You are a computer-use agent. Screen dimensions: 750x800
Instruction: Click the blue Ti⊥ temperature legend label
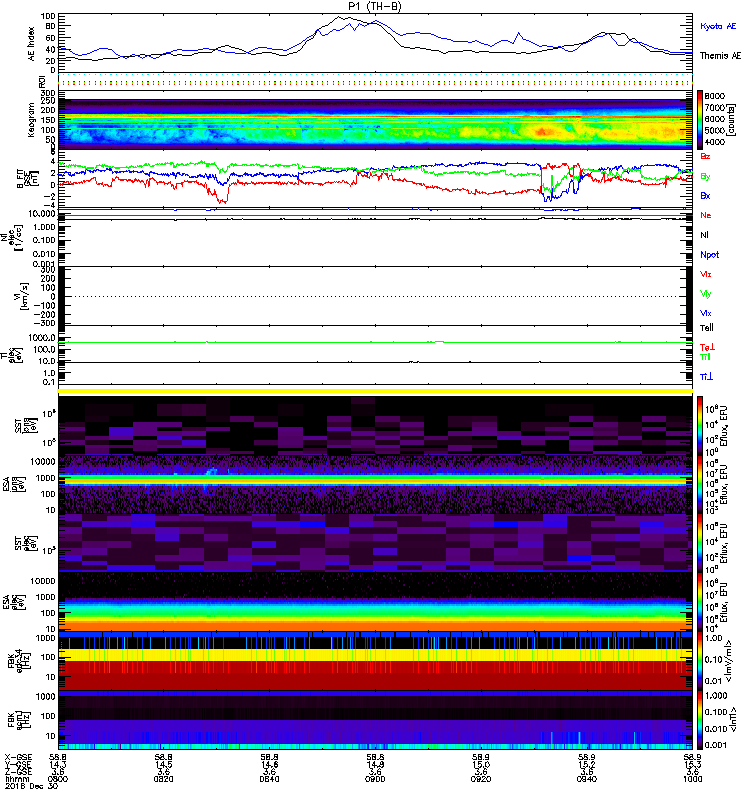click(x=706, y=377)
